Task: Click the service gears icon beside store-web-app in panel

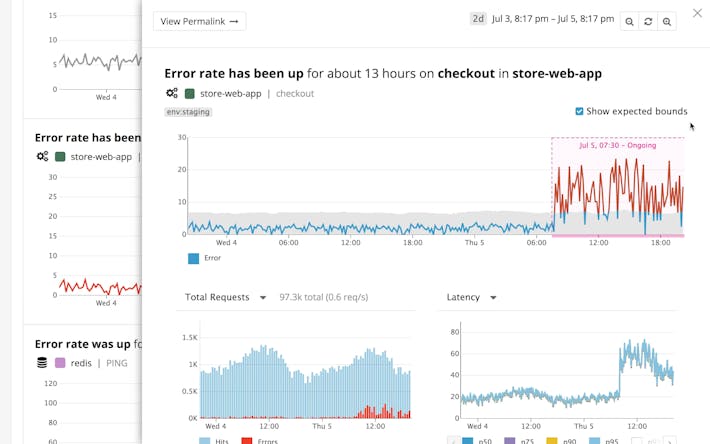Action: pyautogui.click(x=172, y=94)
